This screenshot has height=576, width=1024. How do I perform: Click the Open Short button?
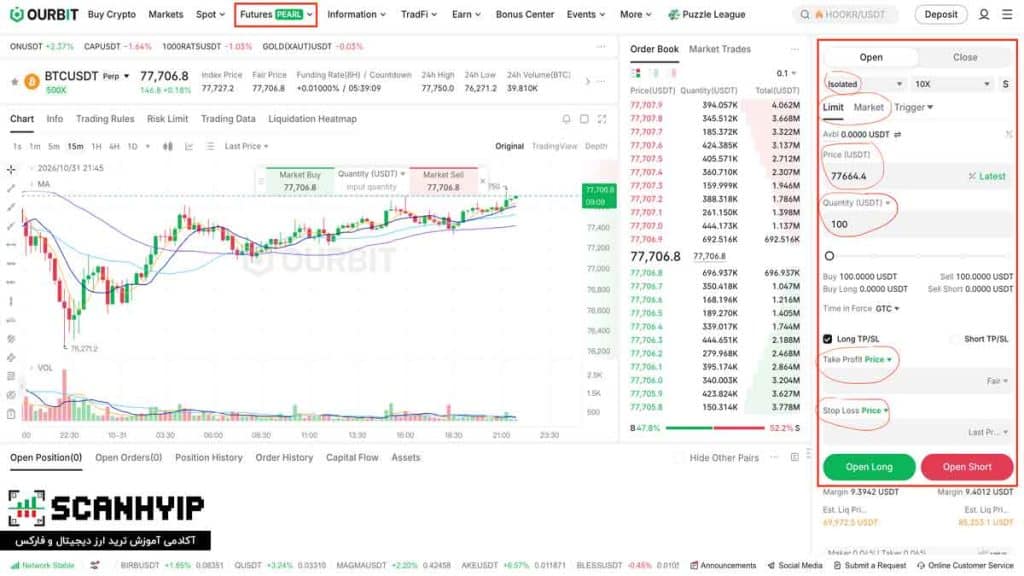[x=967, y=467]
